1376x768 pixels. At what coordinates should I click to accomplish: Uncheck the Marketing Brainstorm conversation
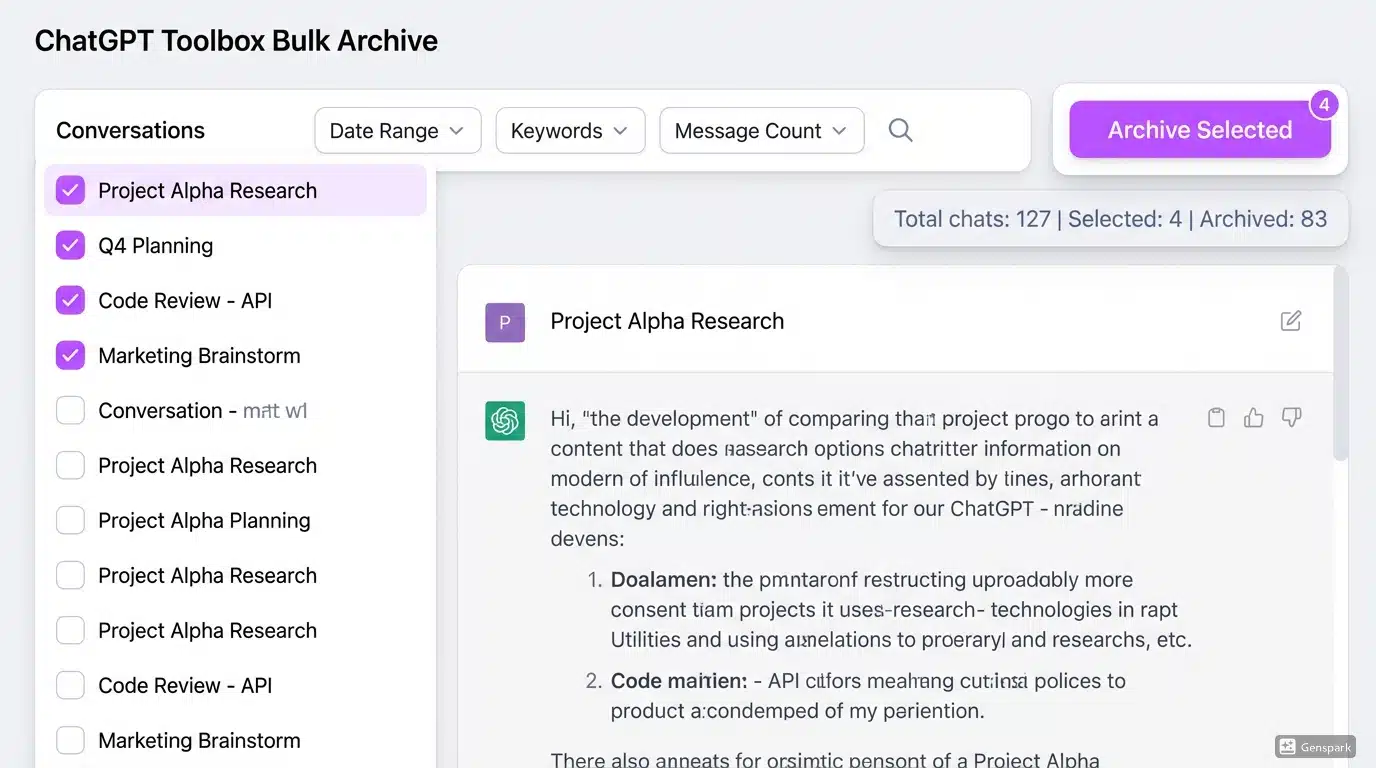click(69, 355)
